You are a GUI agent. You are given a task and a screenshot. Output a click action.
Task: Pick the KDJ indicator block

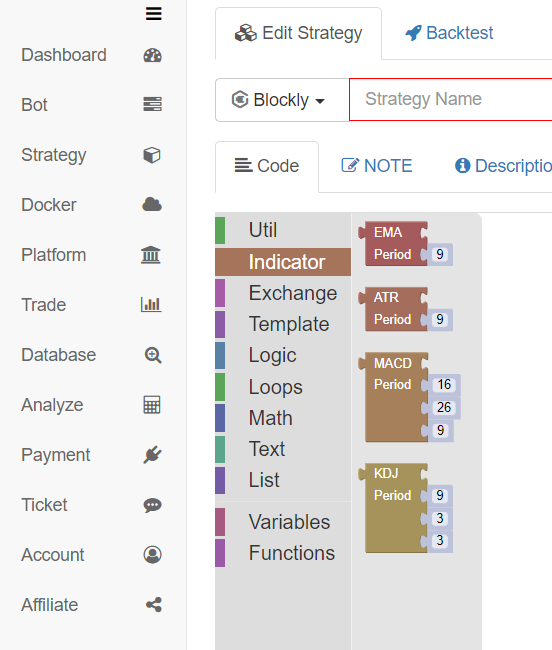click(x=392, y=510)
